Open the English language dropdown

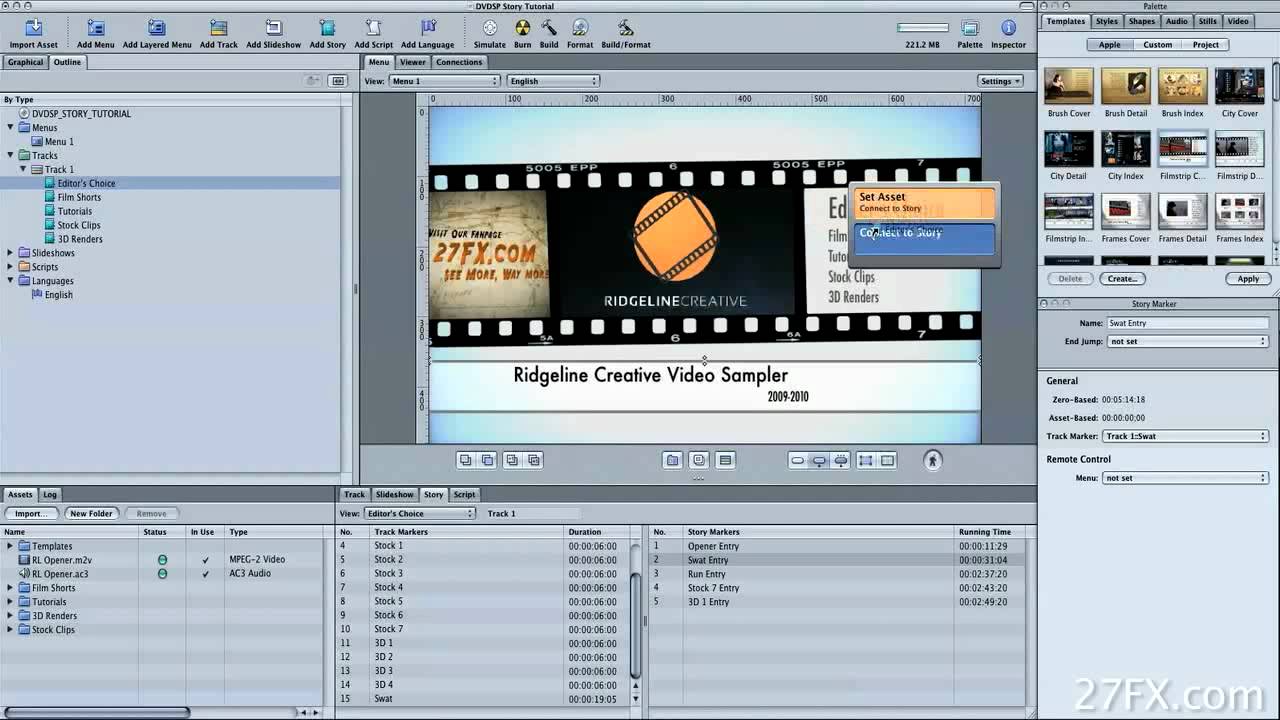click(x=553, y=81)
